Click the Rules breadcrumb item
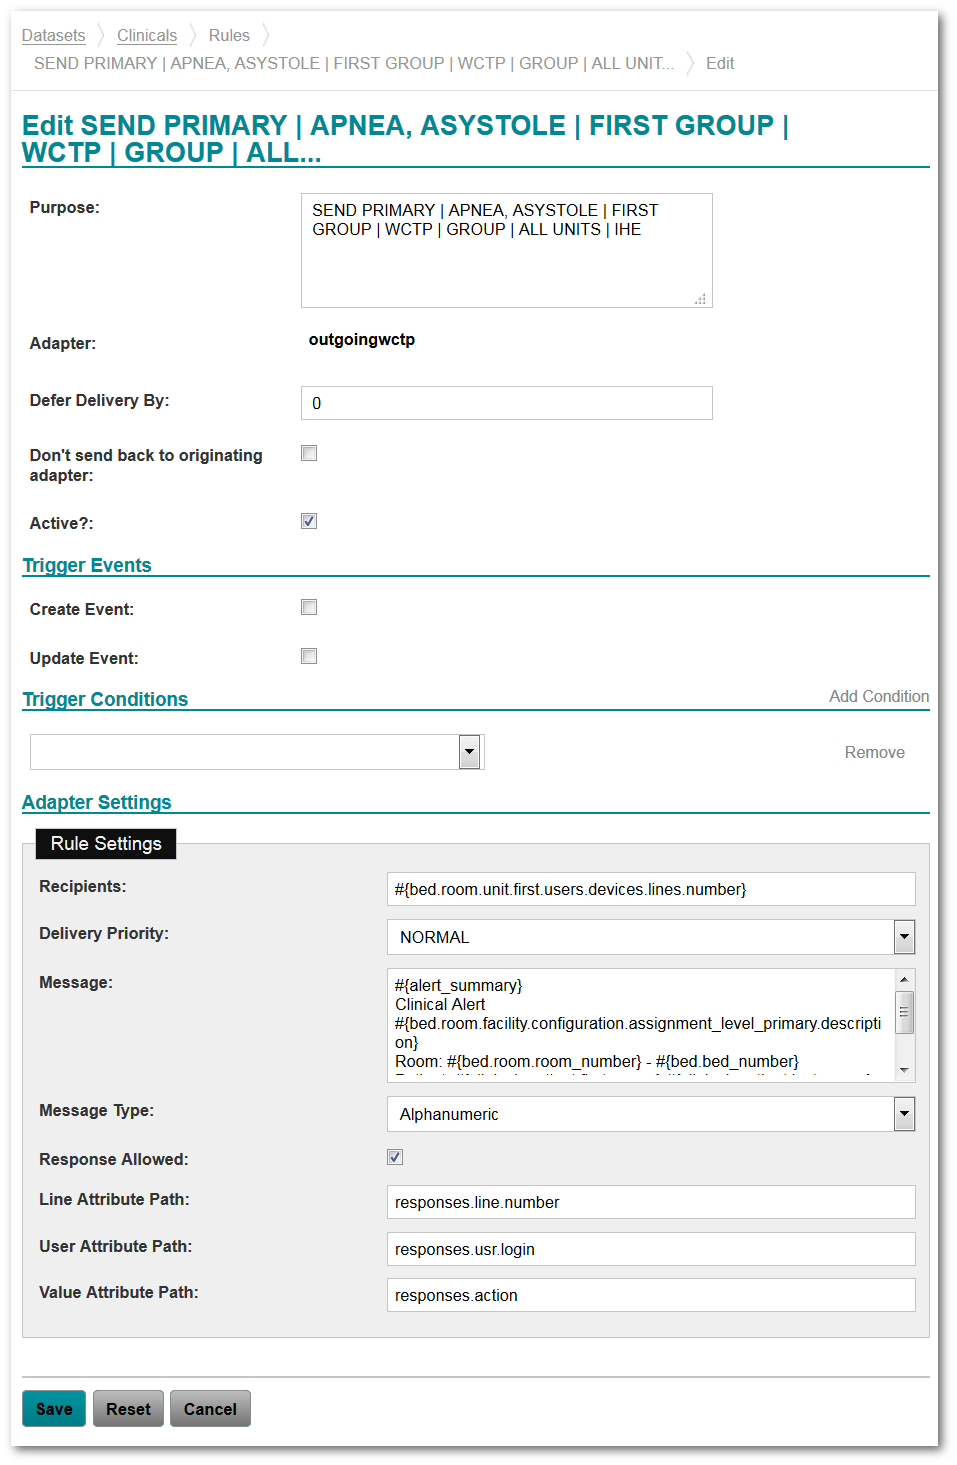957x1465 pixels. coord(229,35)
